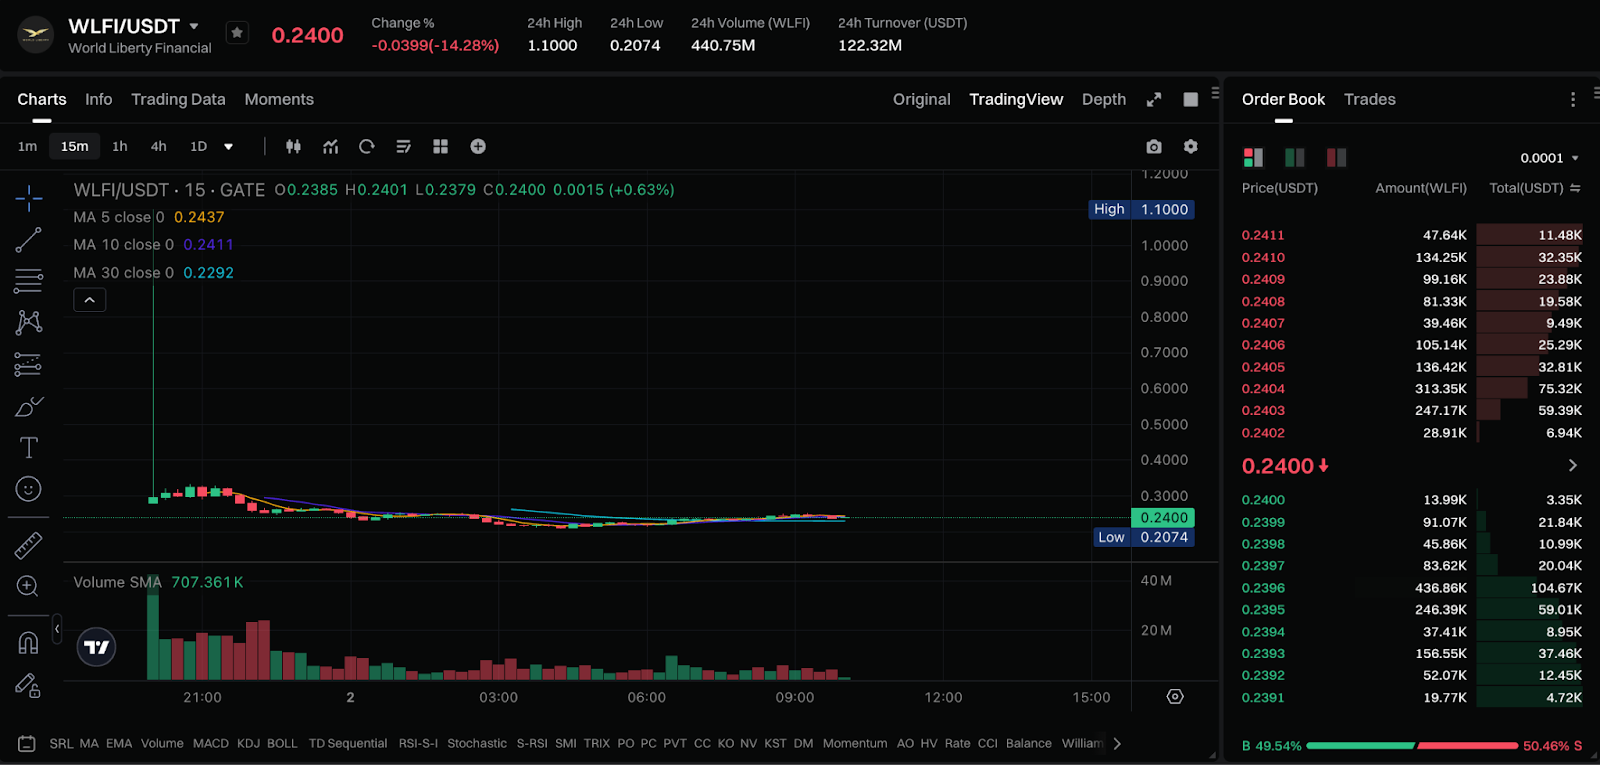The image size is (1600, 765).
Task: Add WLFI/USDT to favorites star
Action: tap(237, 33)
